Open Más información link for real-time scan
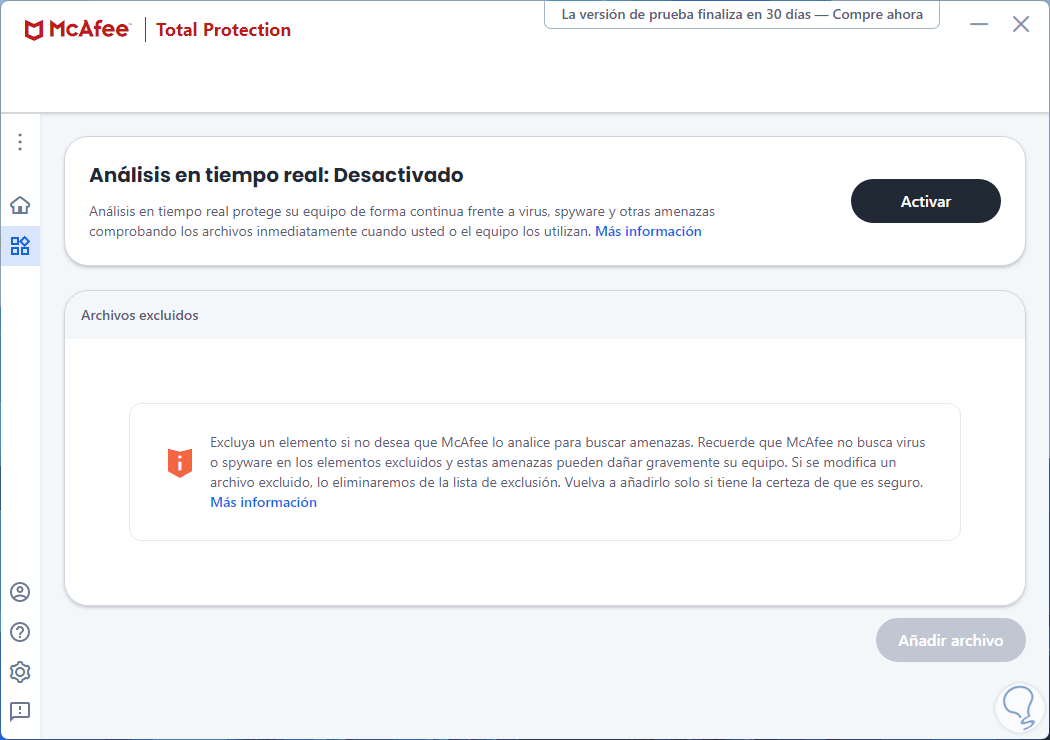 (648, 232)
